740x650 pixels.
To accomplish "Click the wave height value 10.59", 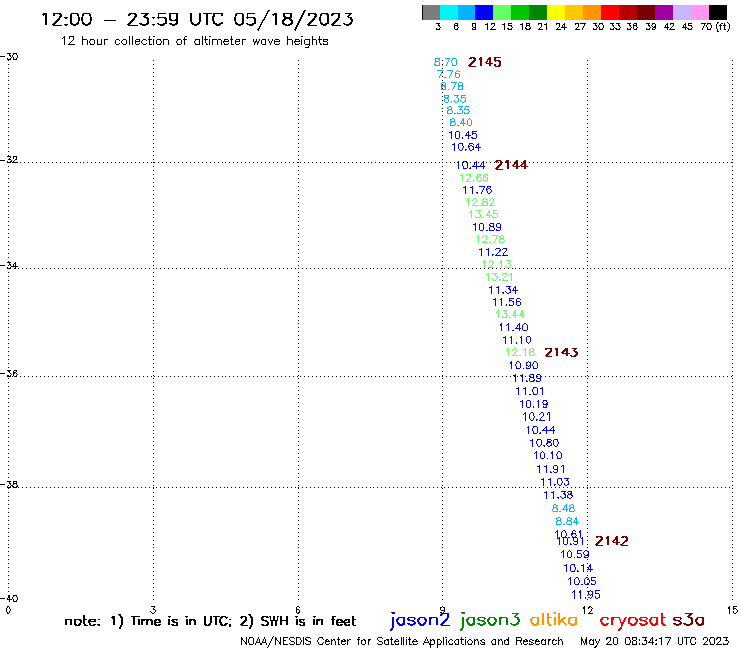I will point(575,555).
